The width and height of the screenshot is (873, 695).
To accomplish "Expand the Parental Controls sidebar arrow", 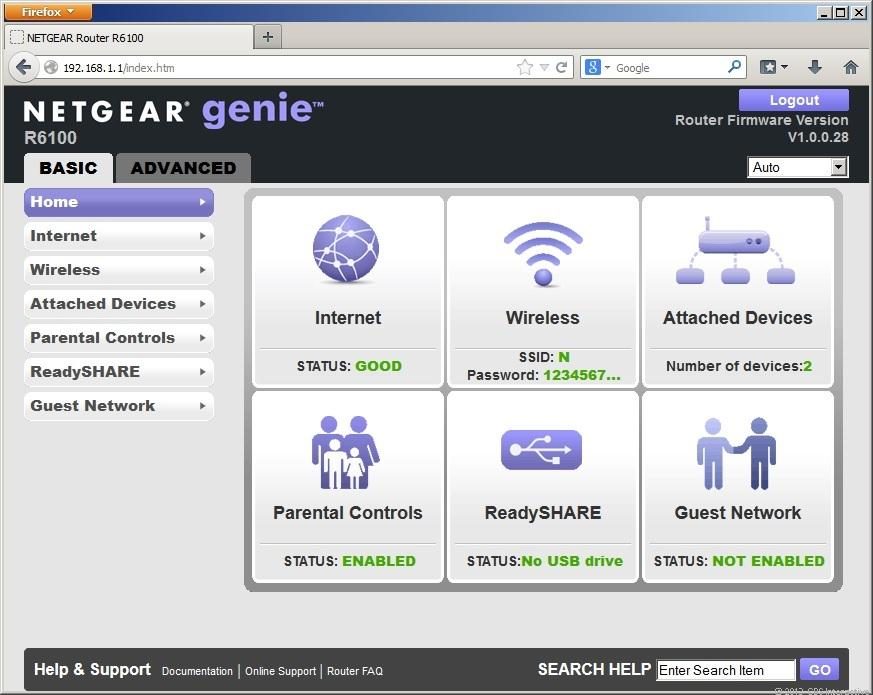I will coord(203,337).
